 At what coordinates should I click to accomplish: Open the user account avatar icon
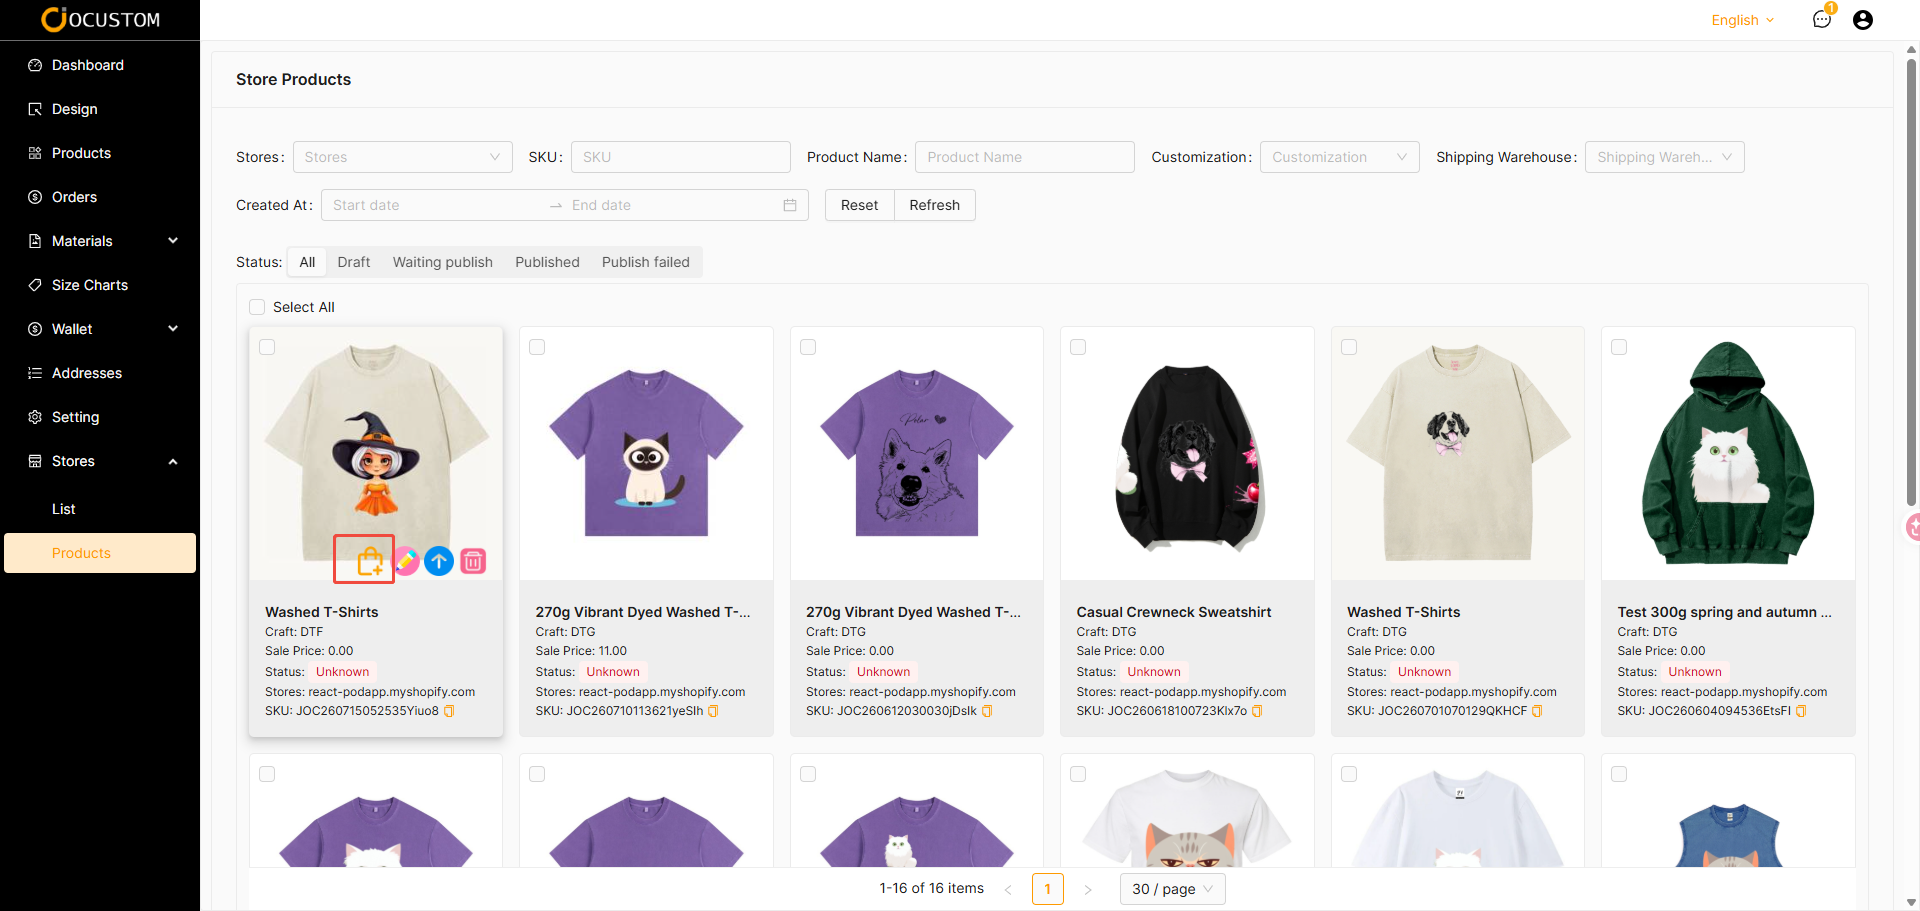[1863, 20]
